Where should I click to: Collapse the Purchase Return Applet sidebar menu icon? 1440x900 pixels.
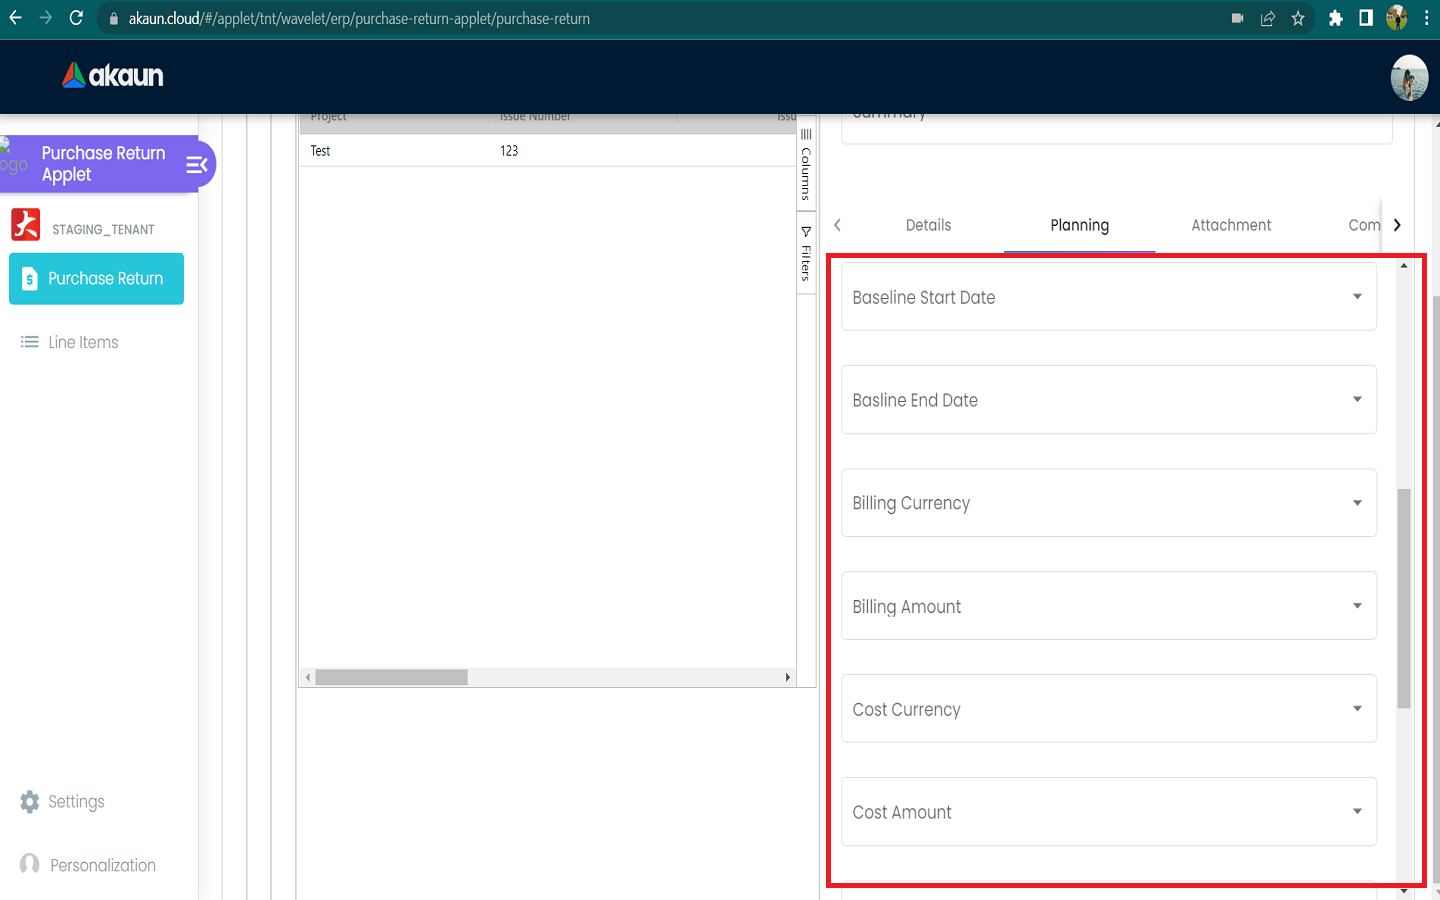click(x=196, y=165)
